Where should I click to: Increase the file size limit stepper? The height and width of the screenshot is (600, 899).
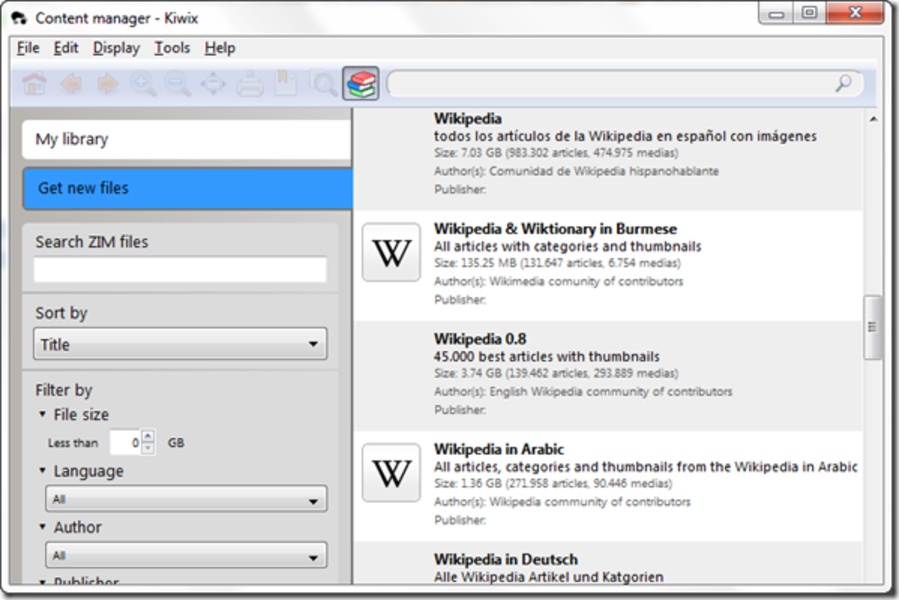point(148,436)
